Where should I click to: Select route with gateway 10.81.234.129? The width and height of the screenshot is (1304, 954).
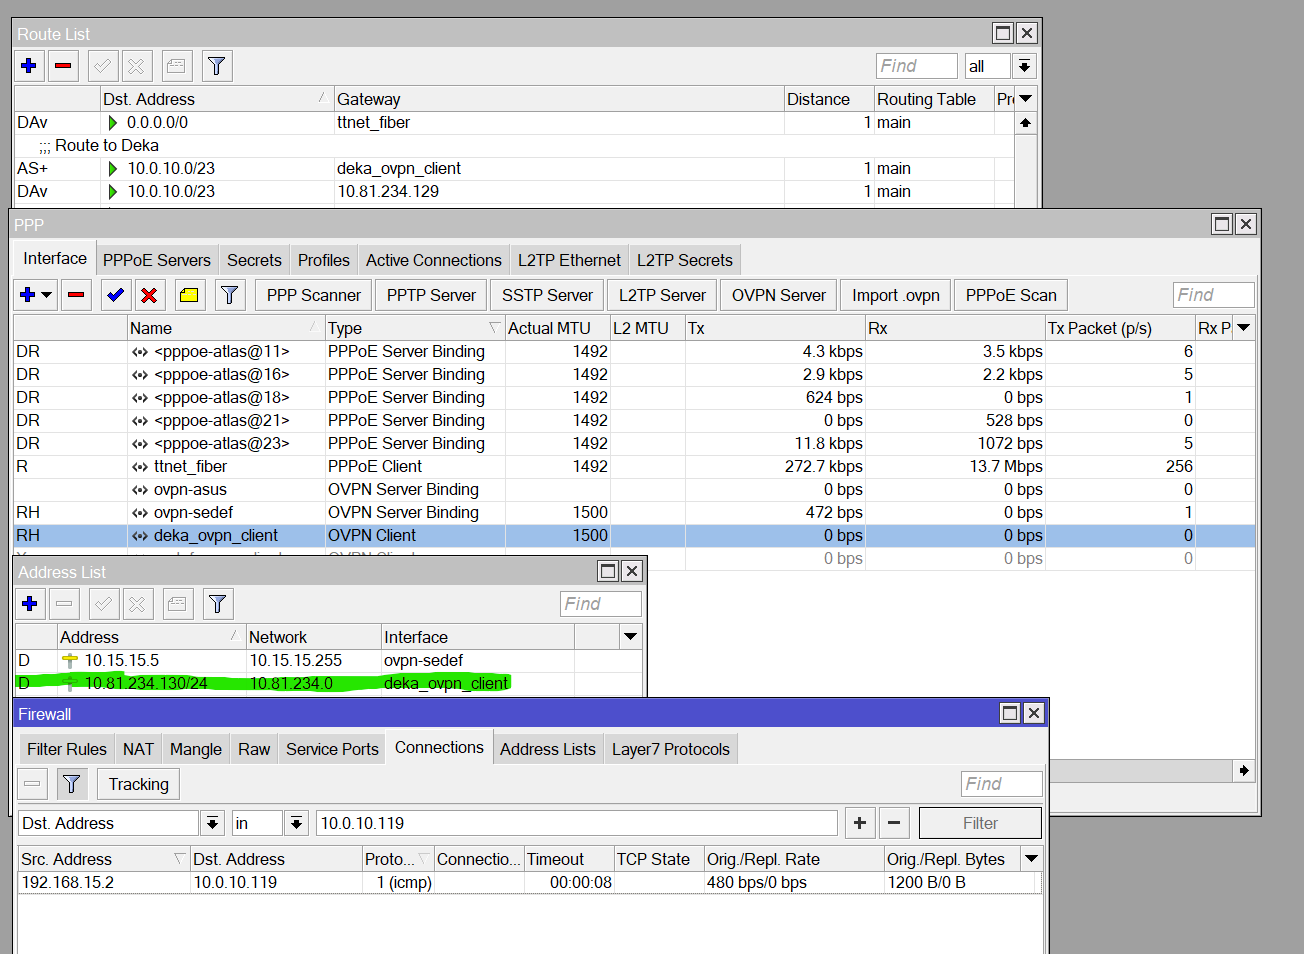point(514,191)
